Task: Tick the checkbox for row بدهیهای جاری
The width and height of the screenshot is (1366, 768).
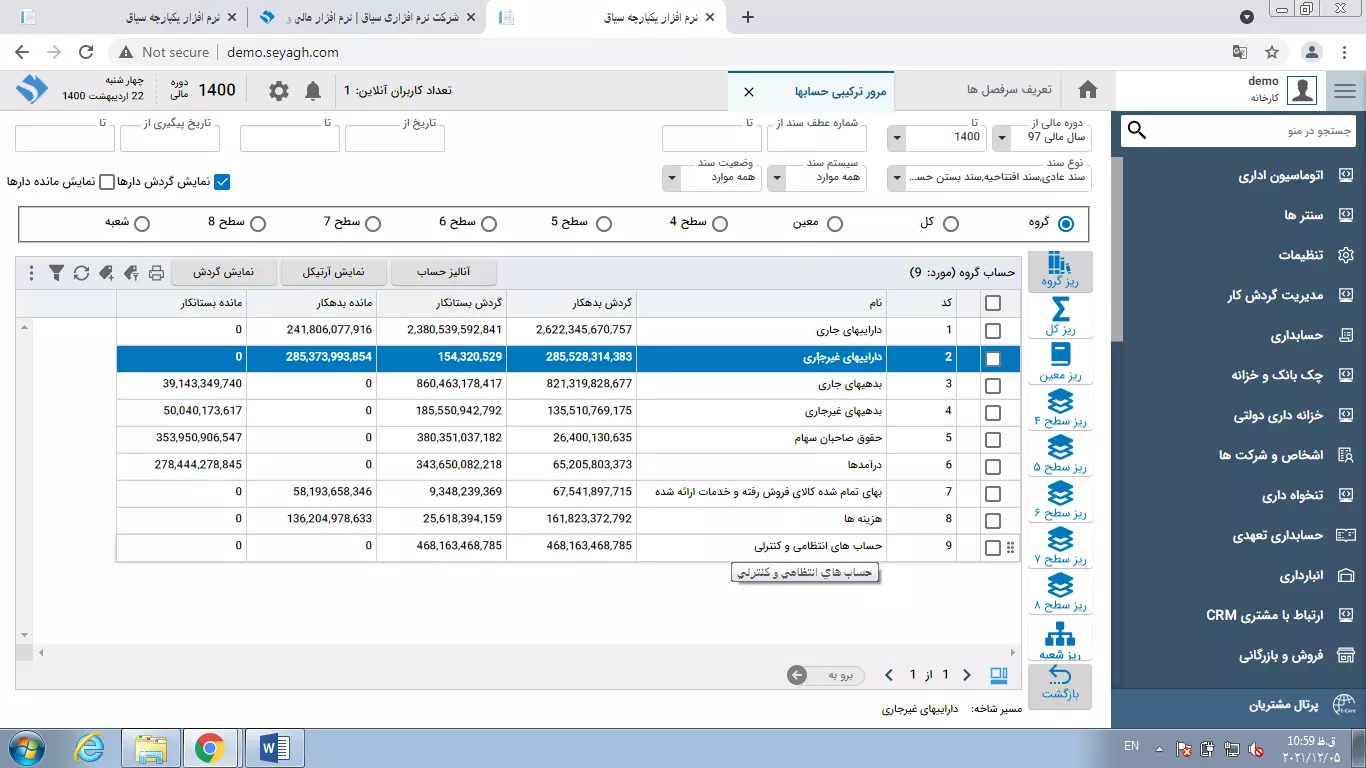Action: coord(992,386)
